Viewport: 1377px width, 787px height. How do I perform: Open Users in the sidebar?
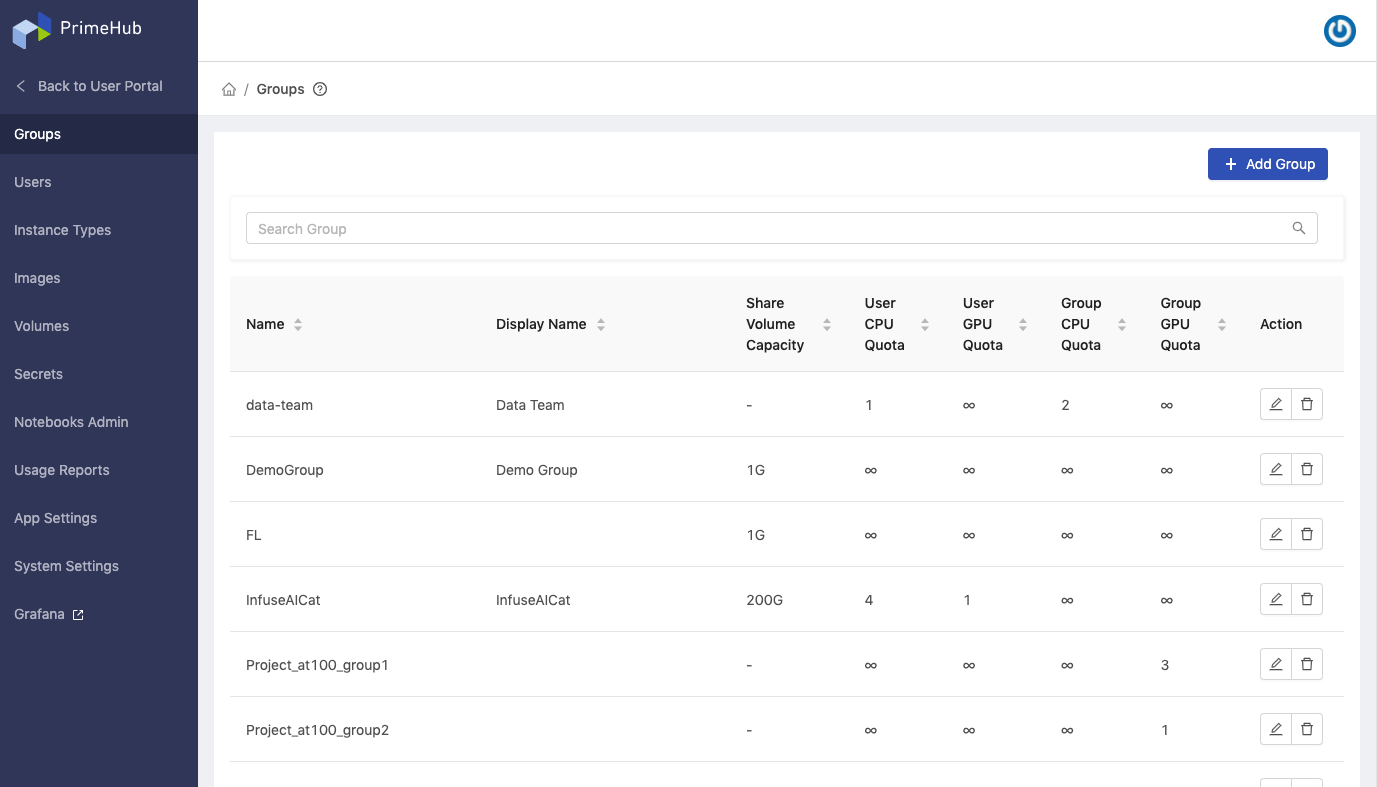[99, 182]
